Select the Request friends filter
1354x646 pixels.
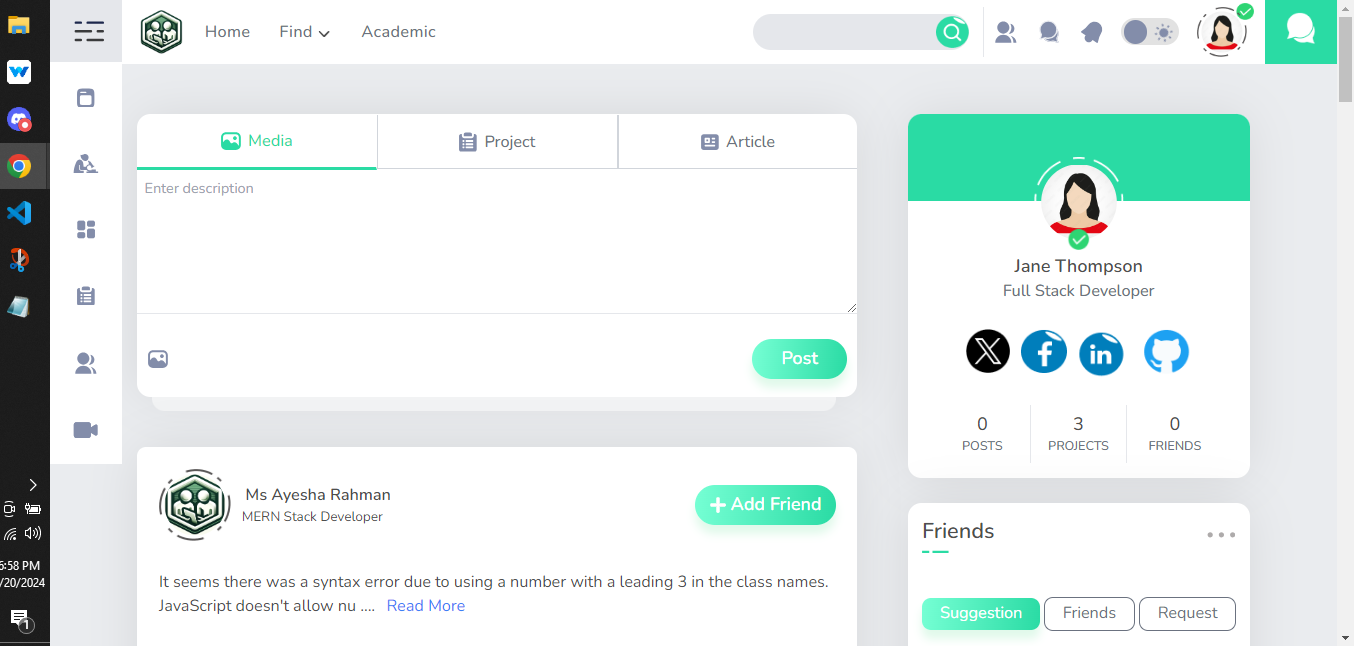tap(1187, 613)
